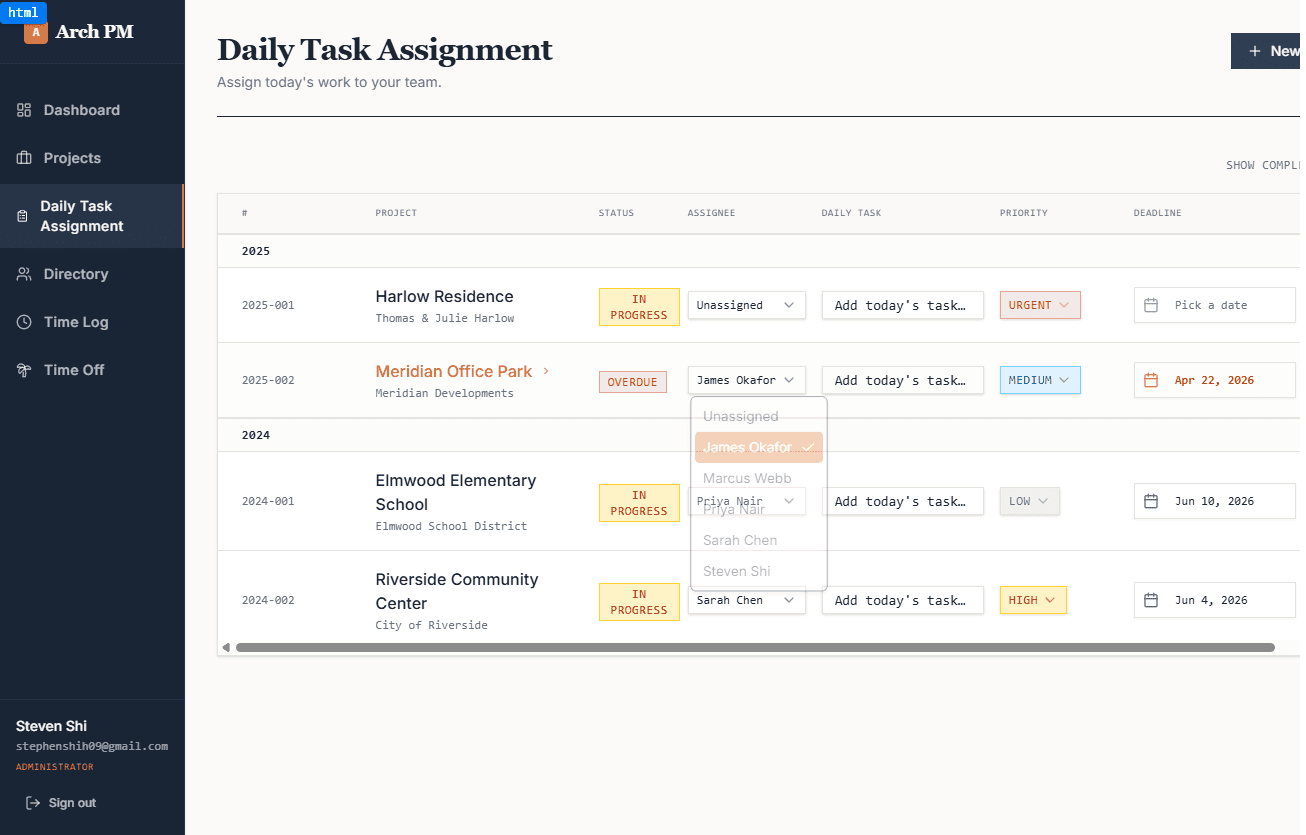The width and height of the screenshot is (1306, 835).
Task: Click the New button with plus icon
Action: 1267,51
